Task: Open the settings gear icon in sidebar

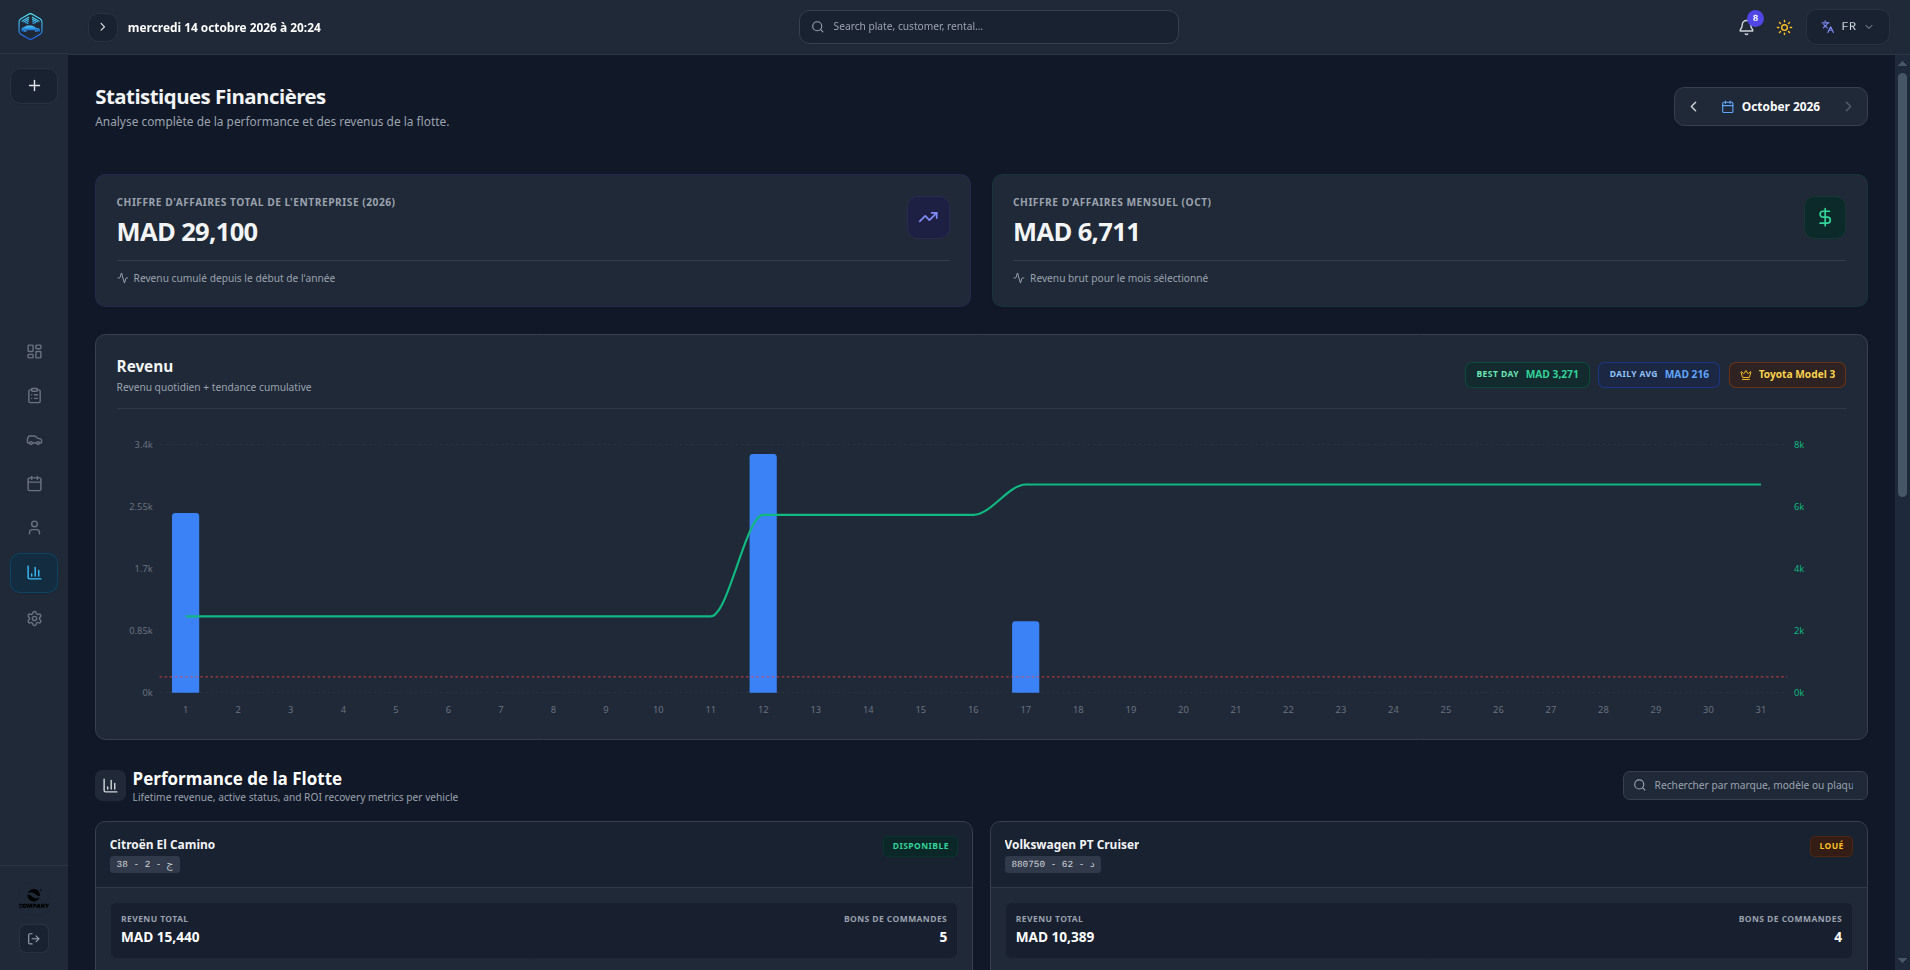Action: 34,619
